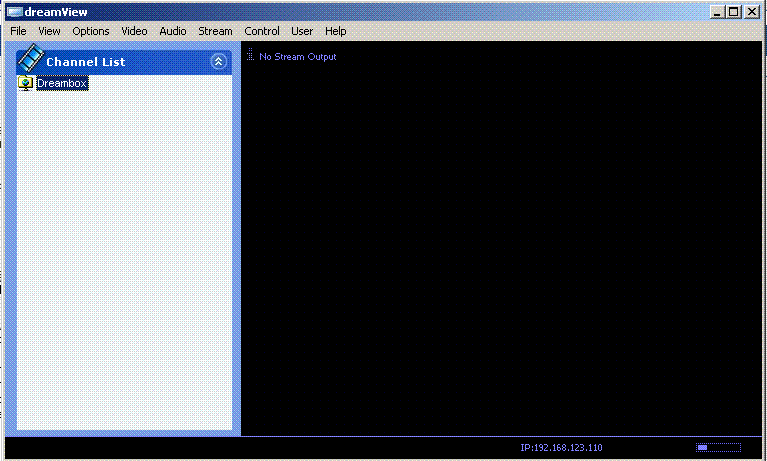Click the progress indicator in status bar
This screenshot has width=767, height=461.
point(718,447)
